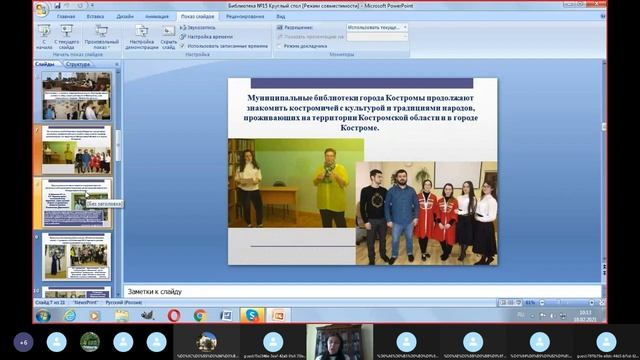Select third visible thumbnail with blue text blocks
Viewport: 640px width, 360px height.
76,203
